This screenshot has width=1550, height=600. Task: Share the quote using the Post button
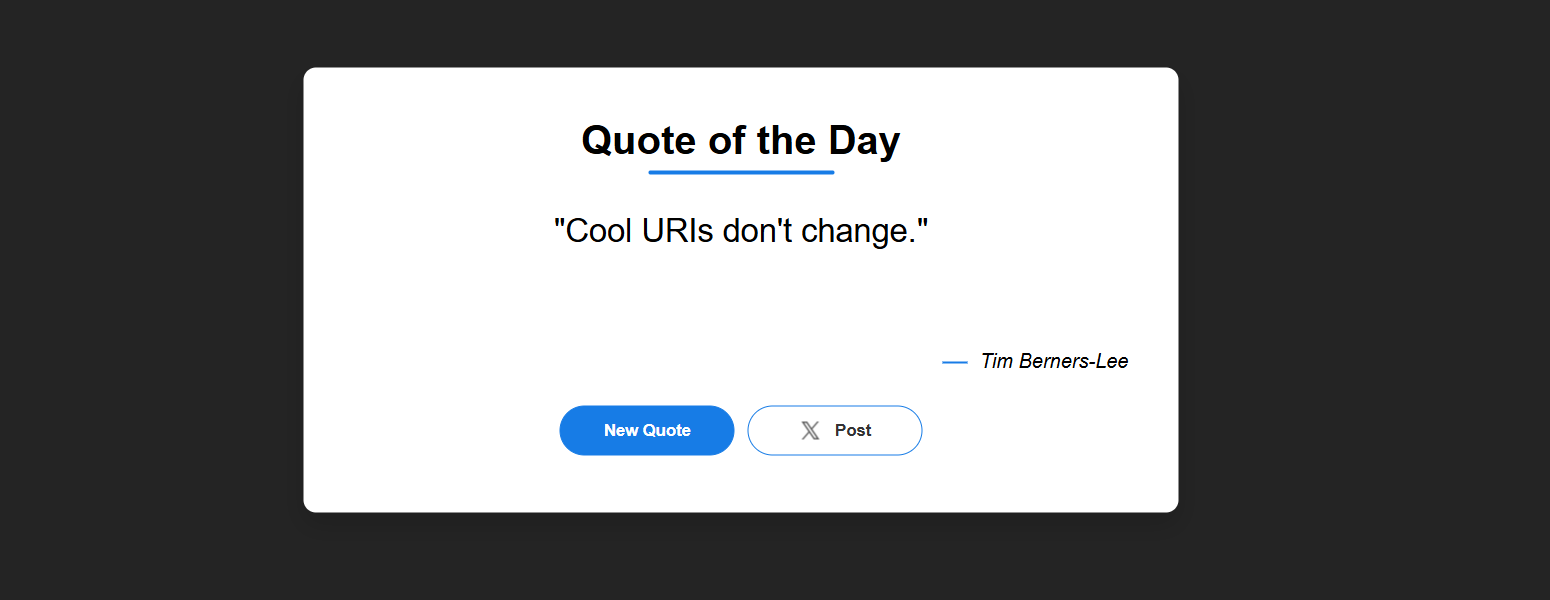[835, 431]
